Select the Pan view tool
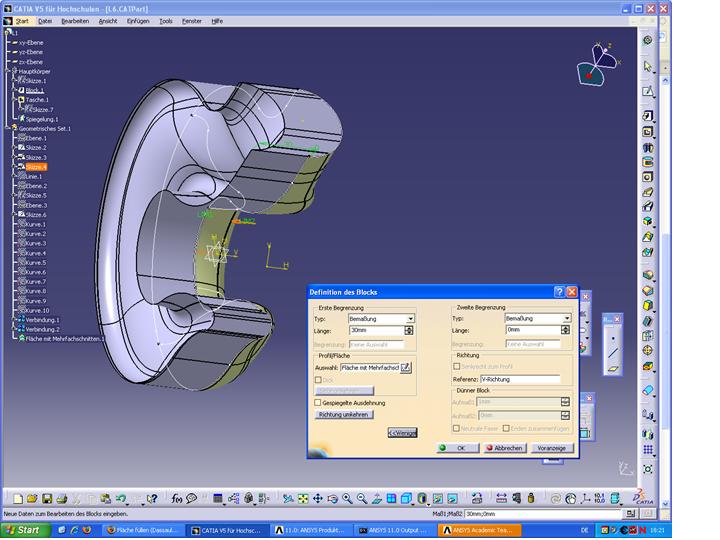Image resolution: width=720 pixels, height=540 pixels. (317, 498)
